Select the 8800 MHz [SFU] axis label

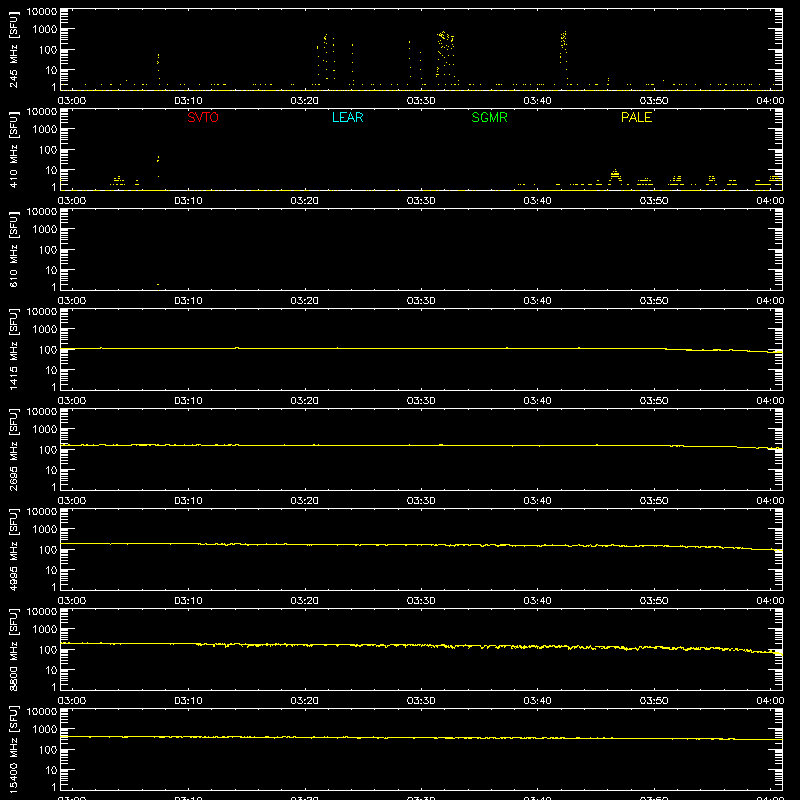14,650
